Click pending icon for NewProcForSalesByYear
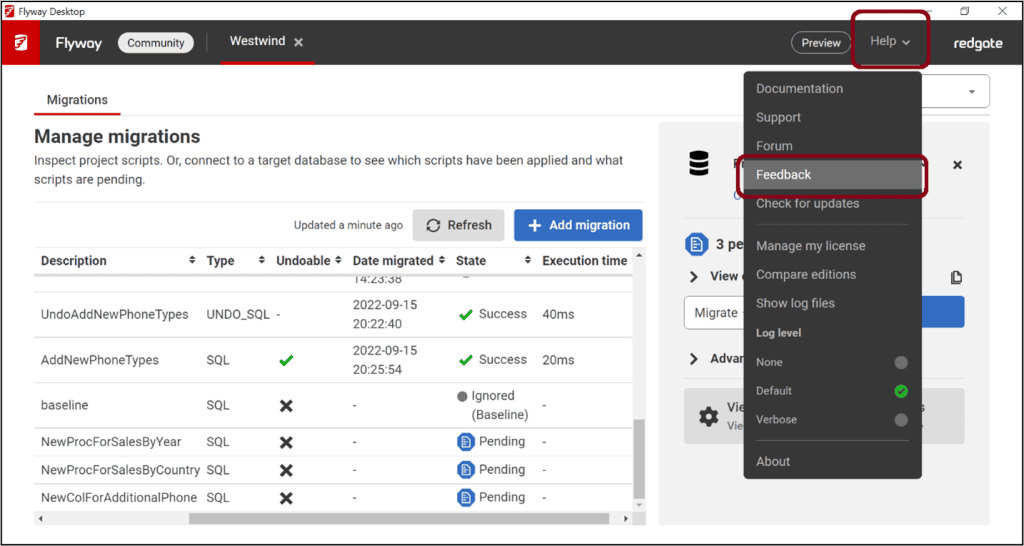 465,441
